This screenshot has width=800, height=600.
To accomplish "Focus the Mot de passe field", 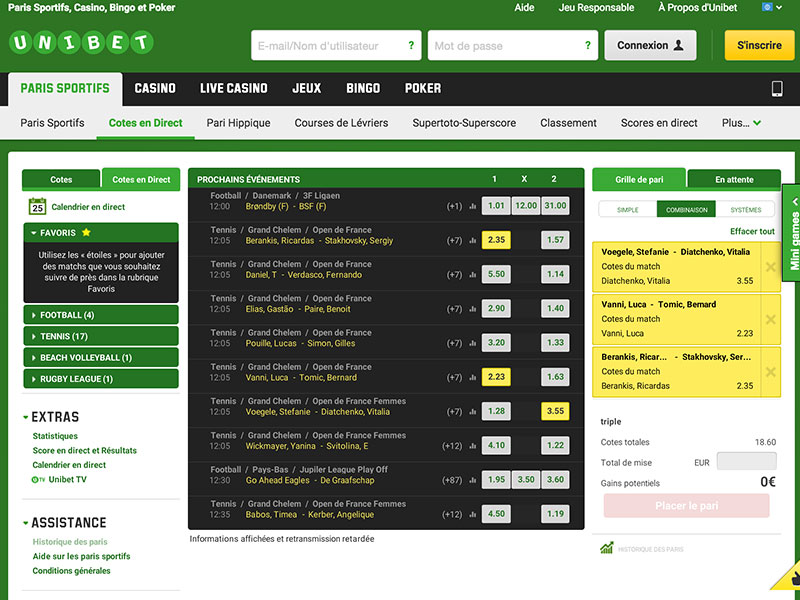I will 513,45.
